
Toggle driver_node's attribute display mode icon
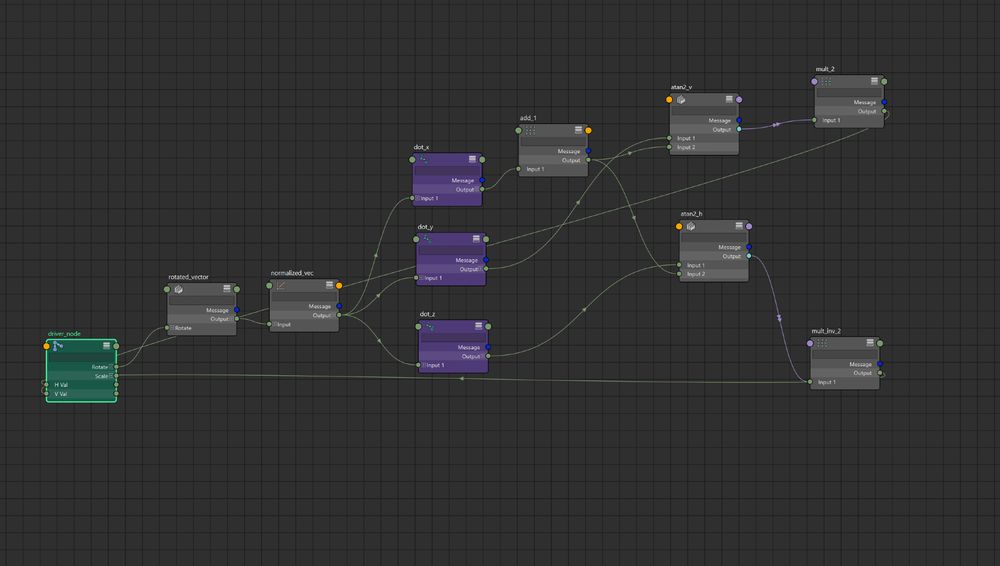[107, 345]
